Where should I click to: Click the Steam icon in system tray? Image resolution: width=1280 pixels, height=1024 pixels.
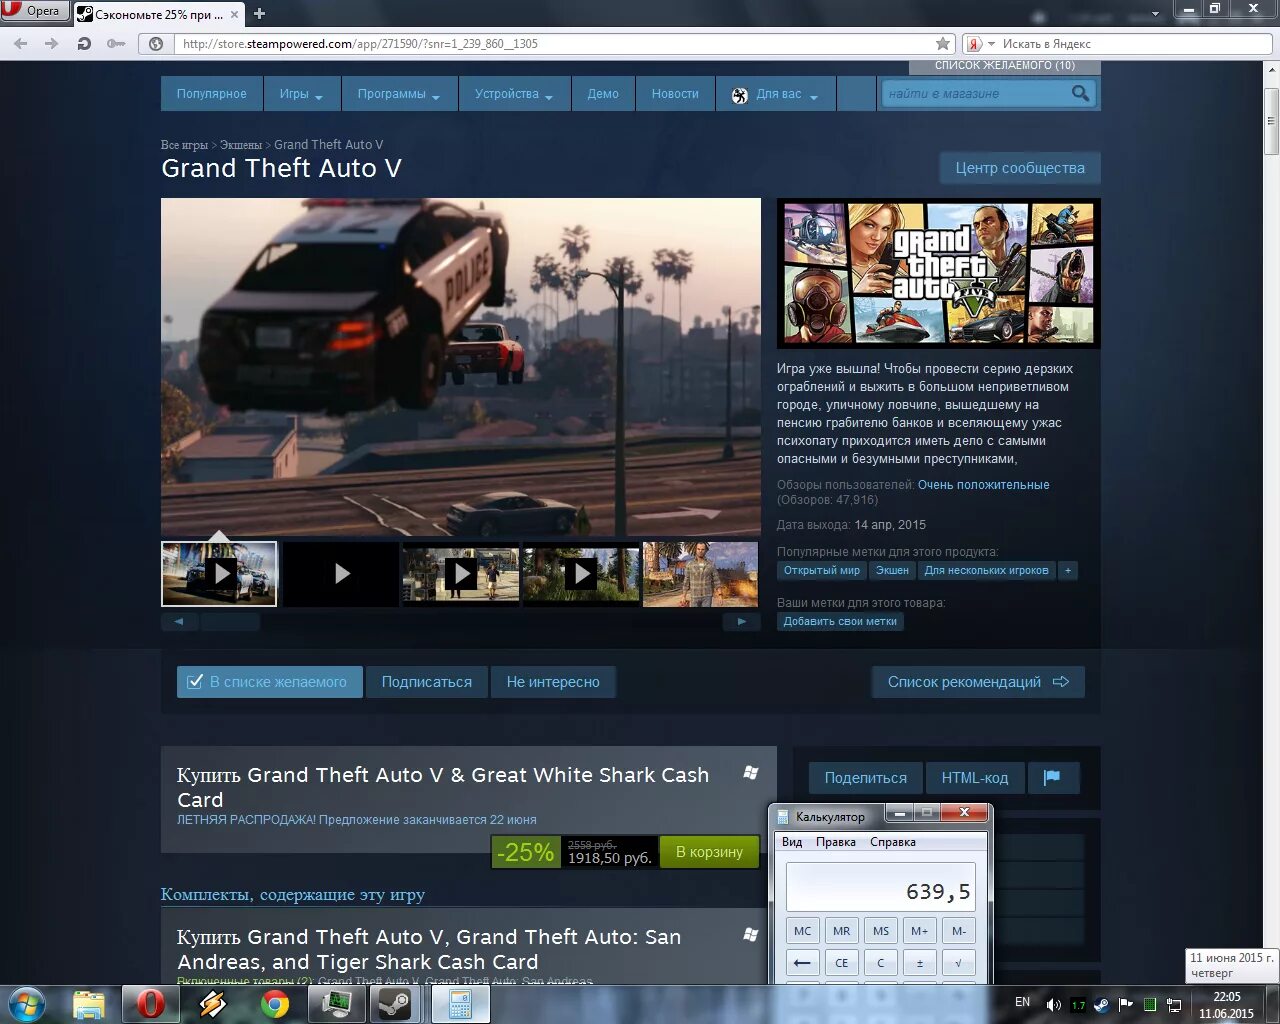(1101, 1004)
